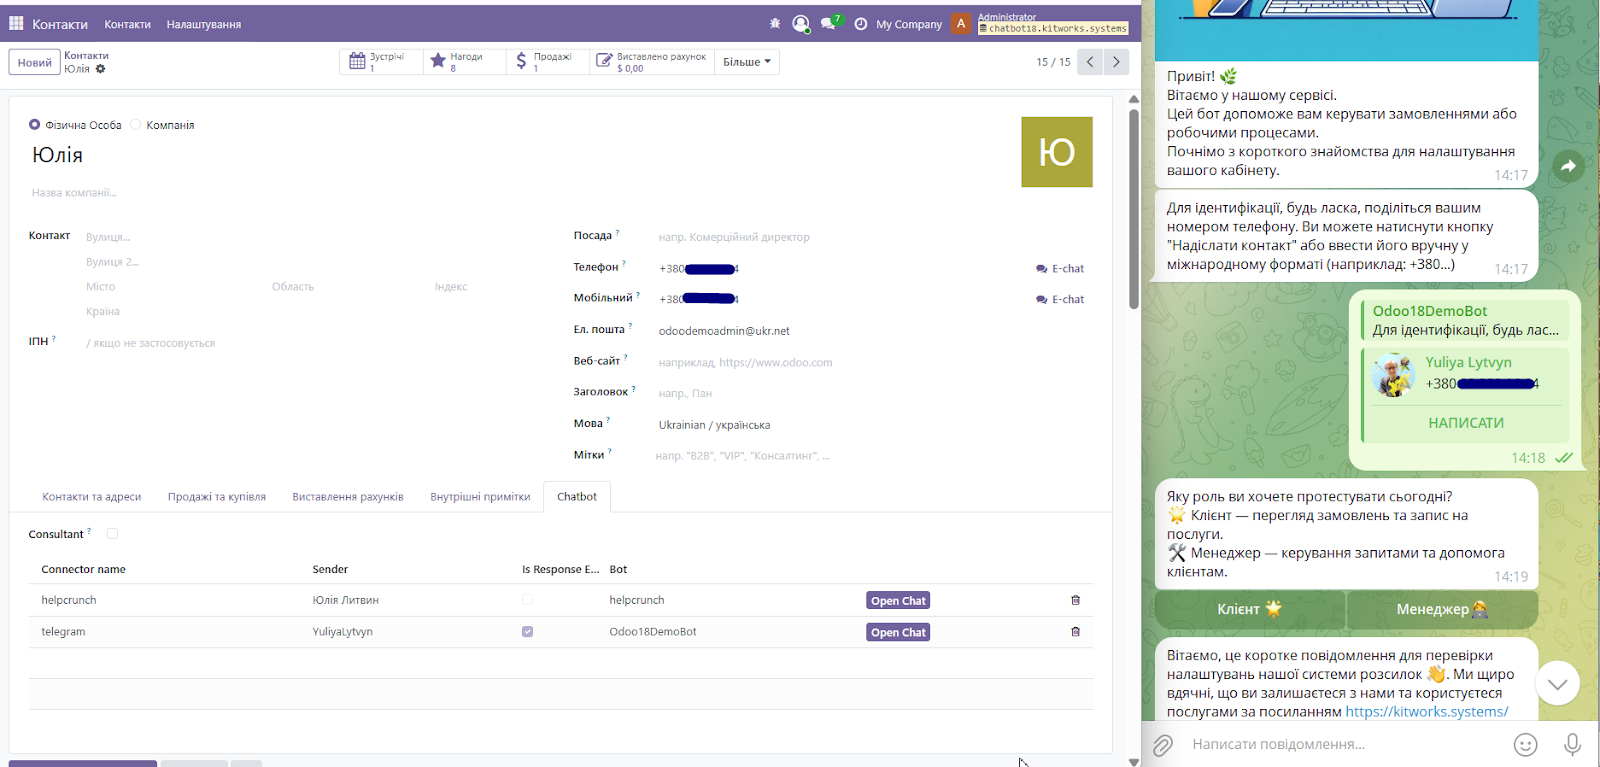Toggle Is Response checkbox for telegram row

coord(527,632)
